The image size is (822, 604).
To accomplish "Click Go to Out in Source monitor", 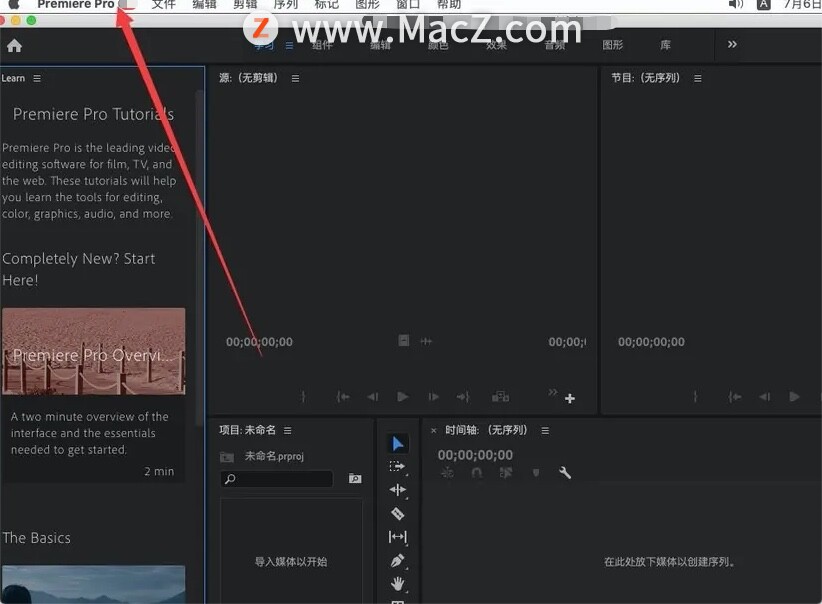I will click(463, 396).
